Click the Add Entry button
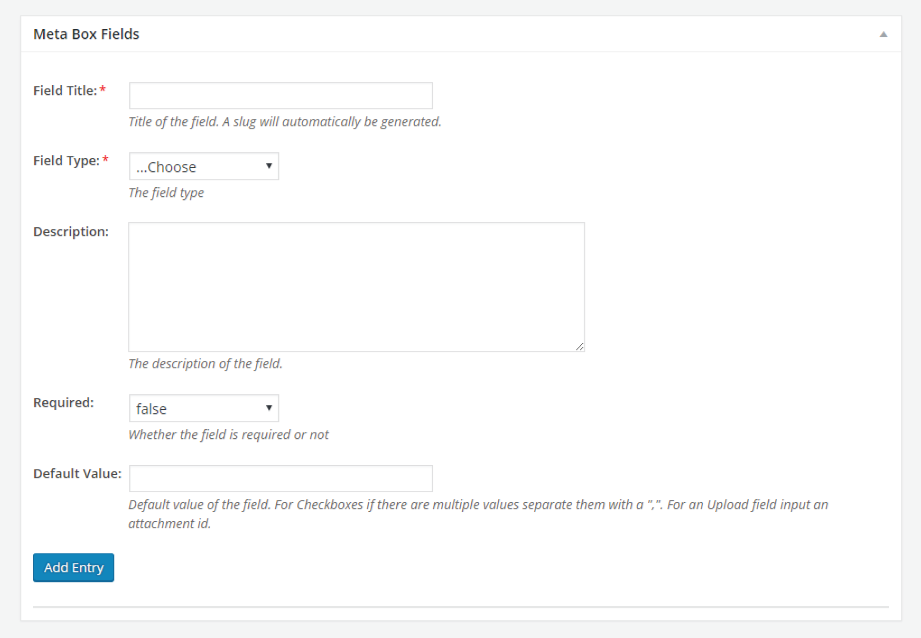This screenshot has height=638, width=921. (73, 568)
